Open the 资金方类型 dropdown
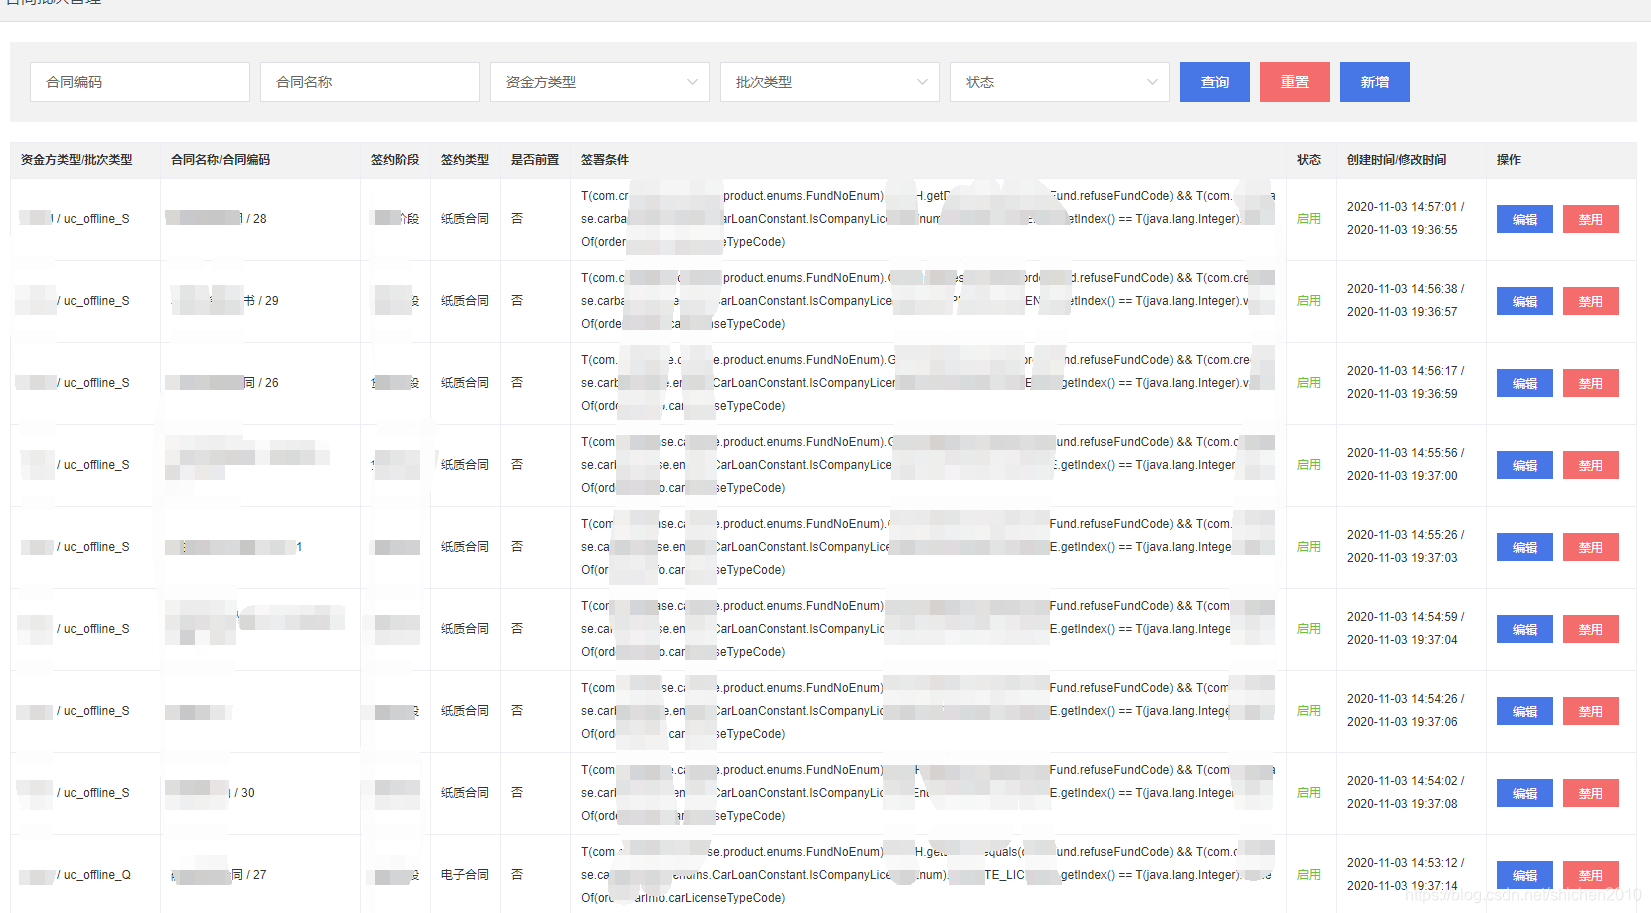The image size is (1651, 913). coord(600,82)
